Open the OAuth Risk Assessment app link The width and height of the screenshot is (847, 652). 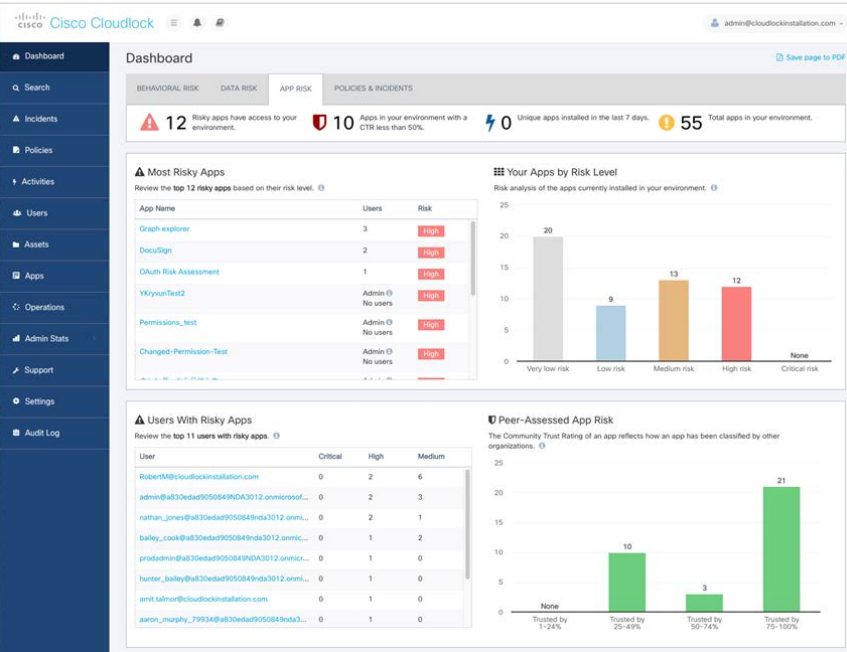point(179,272)
